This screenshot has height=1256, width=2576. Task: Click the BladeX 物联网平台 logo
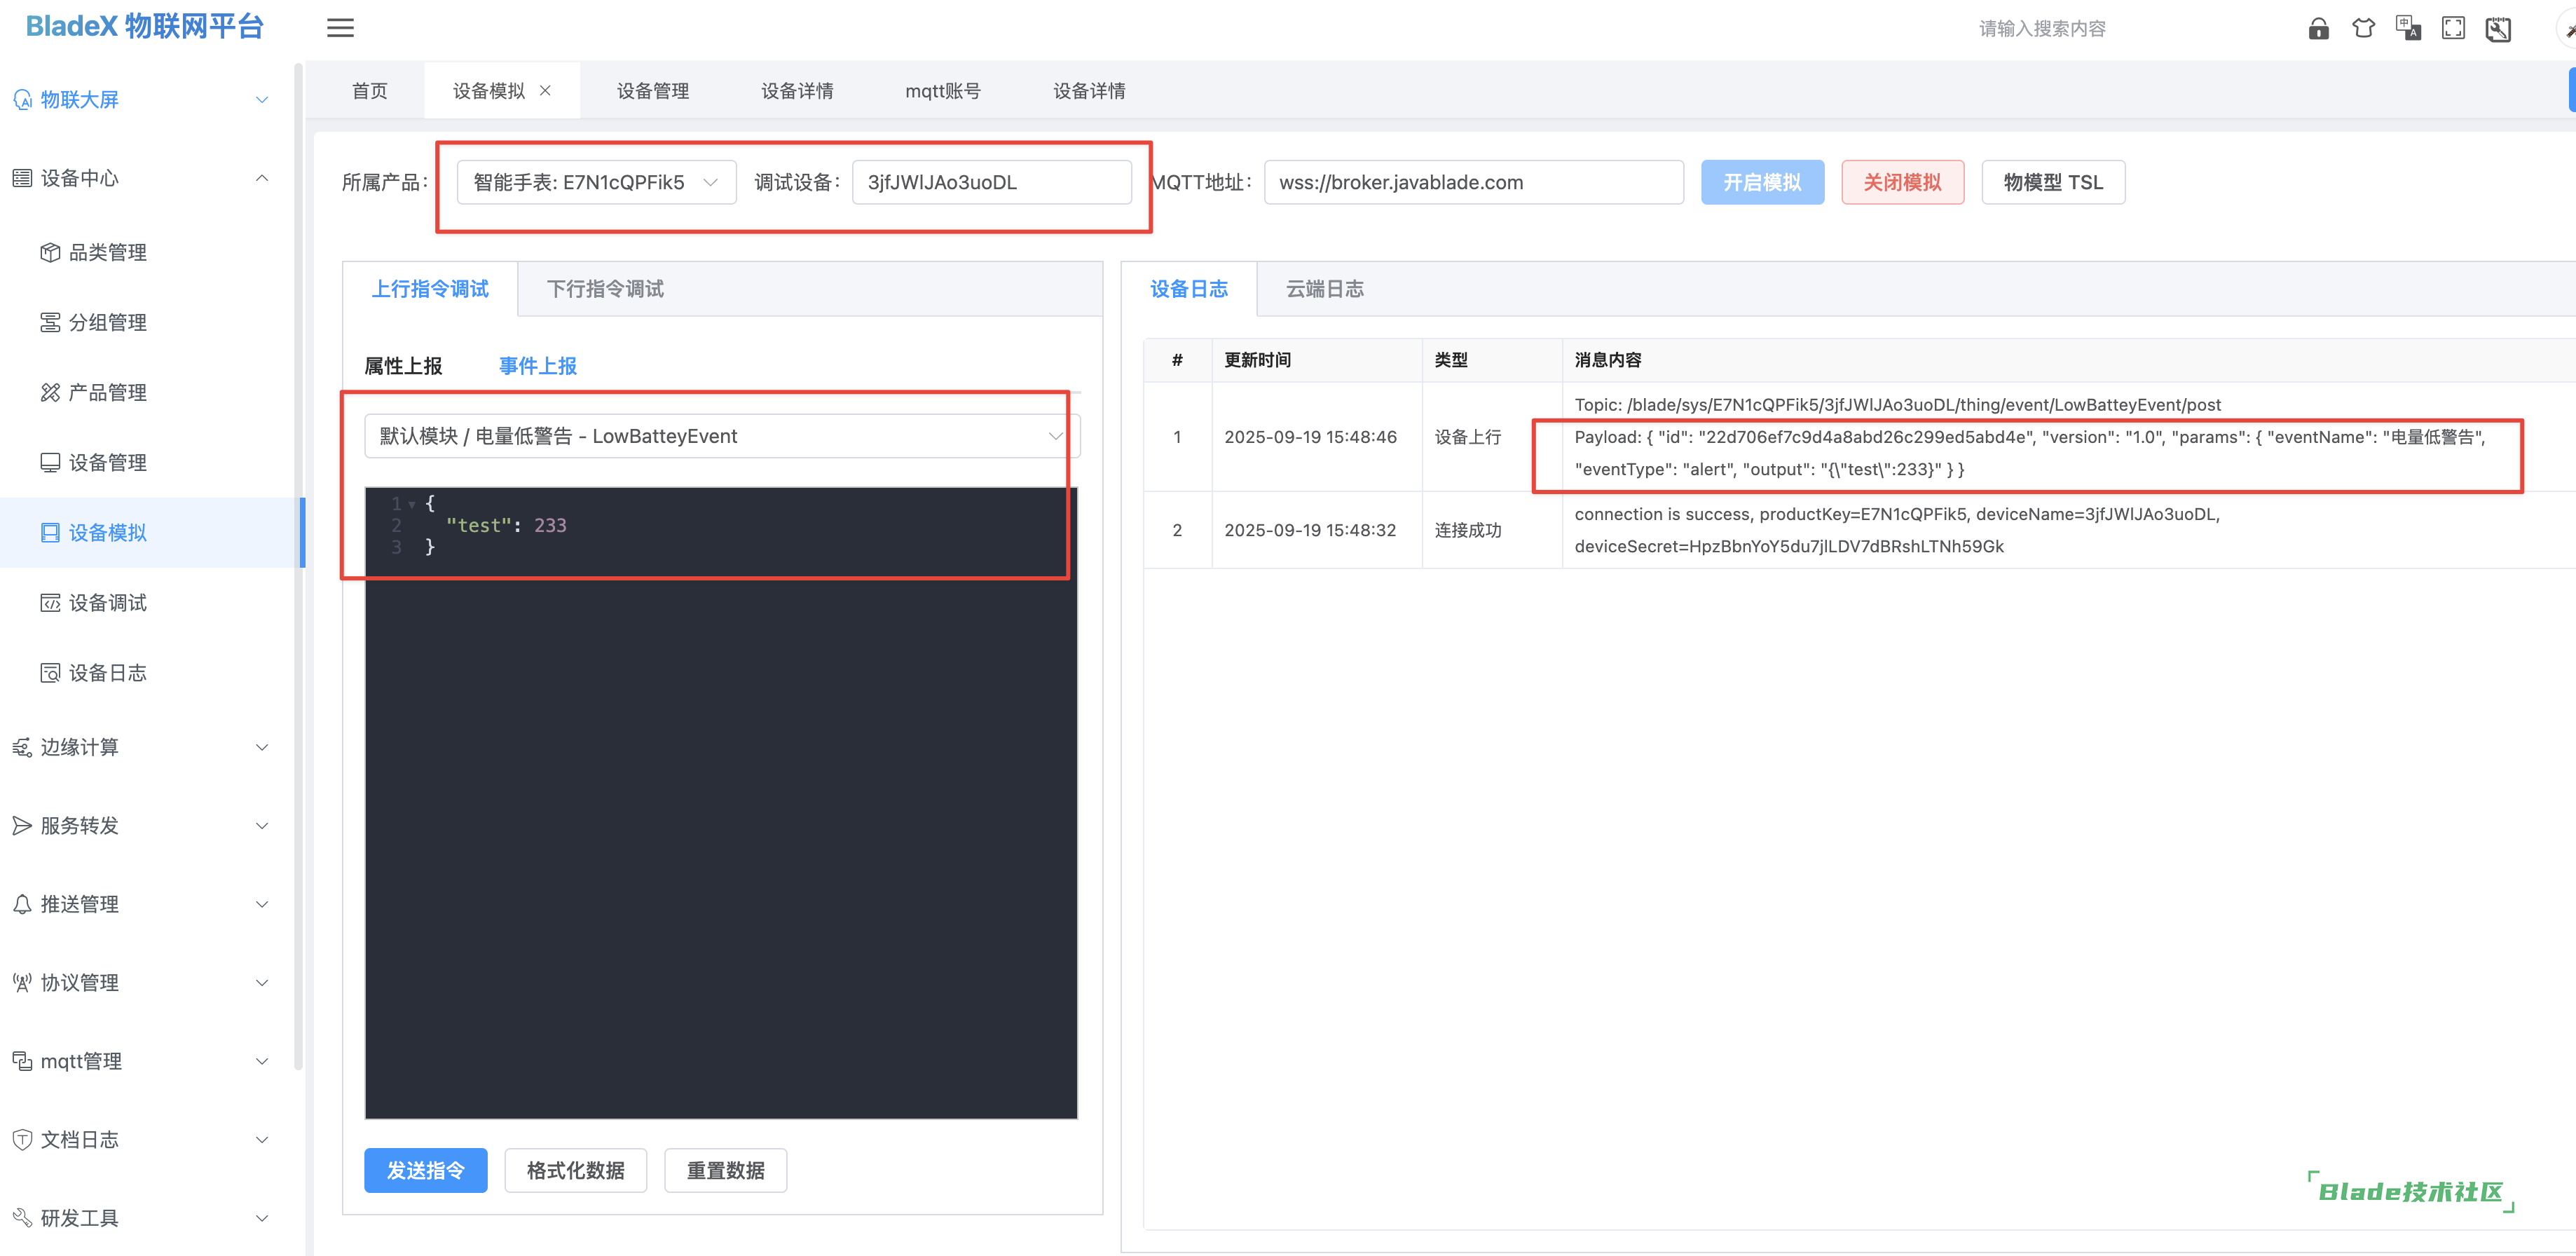pos(144,27)
